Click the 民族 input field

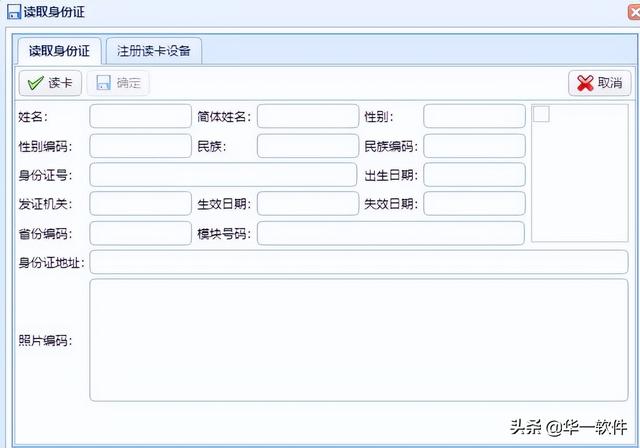point(308,146)
